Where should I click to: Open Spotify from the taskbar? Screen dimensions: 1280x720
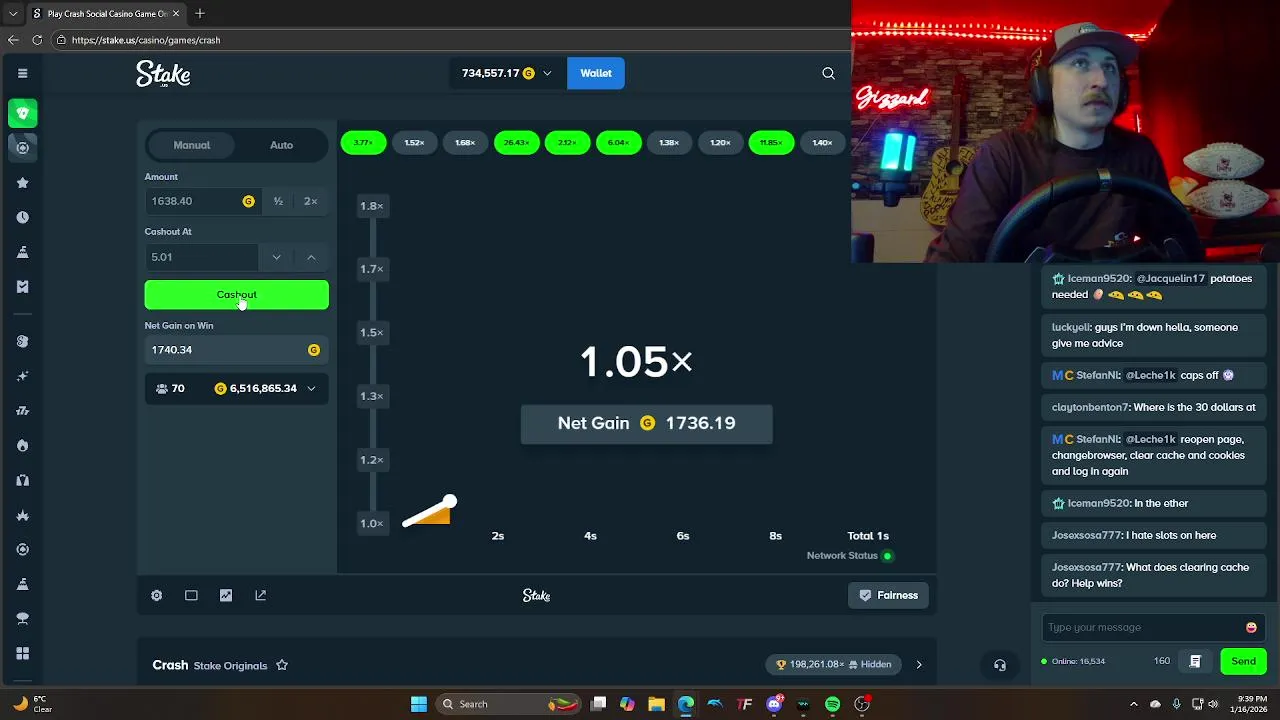pos(832,704)
